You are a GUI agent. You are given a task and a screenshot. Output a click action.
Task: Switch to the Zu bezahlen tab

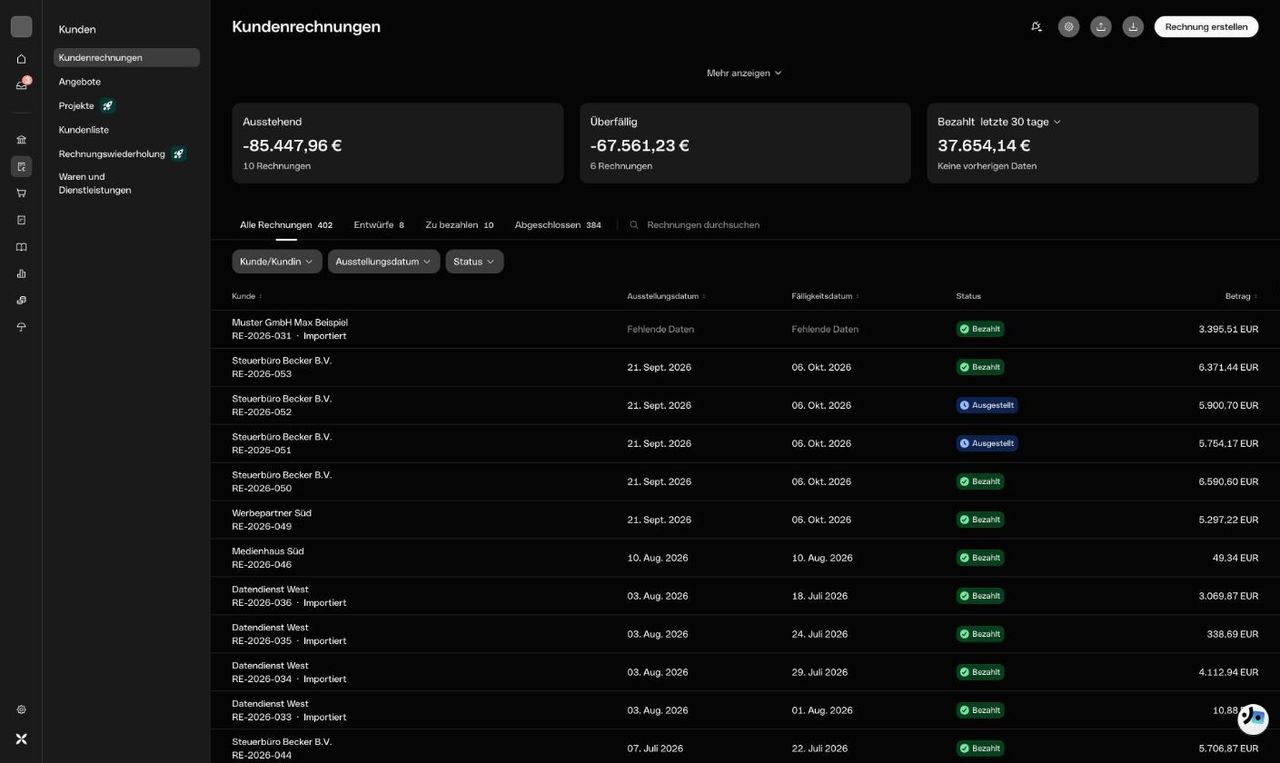tap(459, 225)
